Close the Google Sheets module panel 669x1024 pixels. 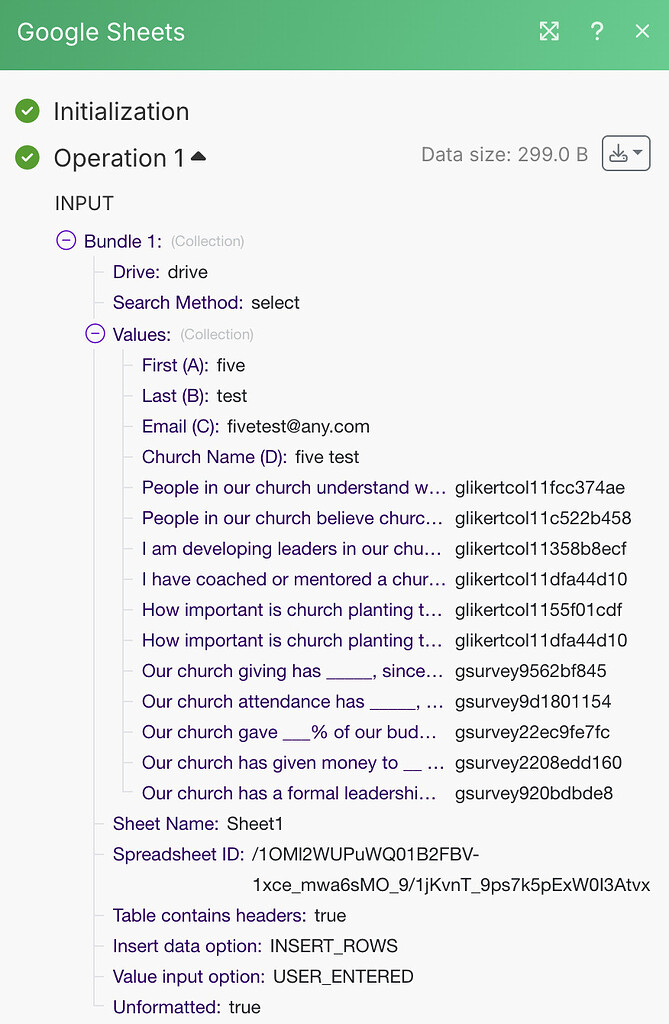641,31
